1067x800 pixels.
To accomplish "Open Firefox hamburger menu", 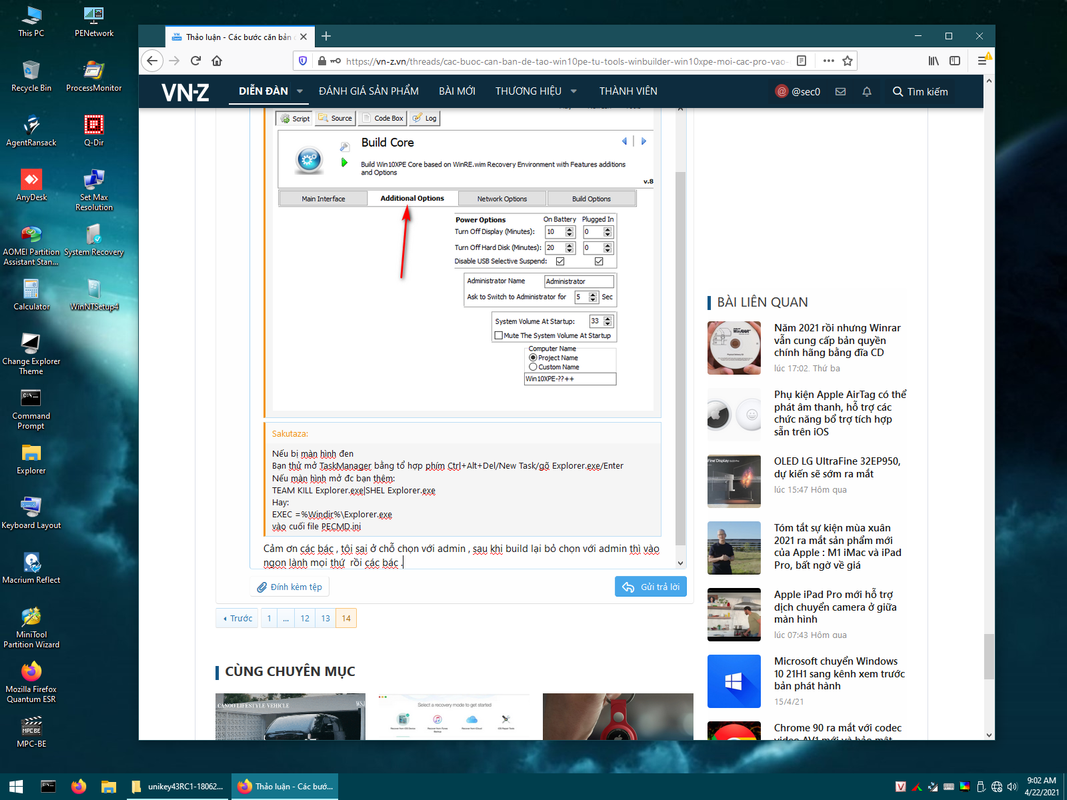I will (982, 61).
